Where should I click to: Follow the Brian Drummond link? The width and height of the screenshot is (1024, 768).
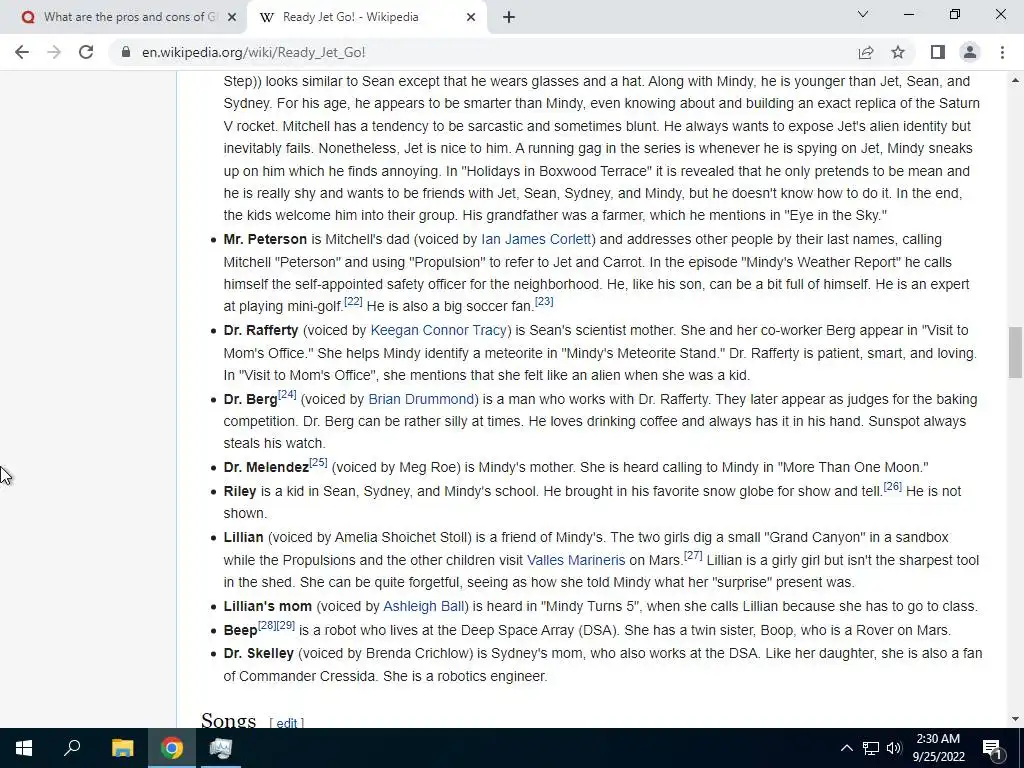[421, 399]
